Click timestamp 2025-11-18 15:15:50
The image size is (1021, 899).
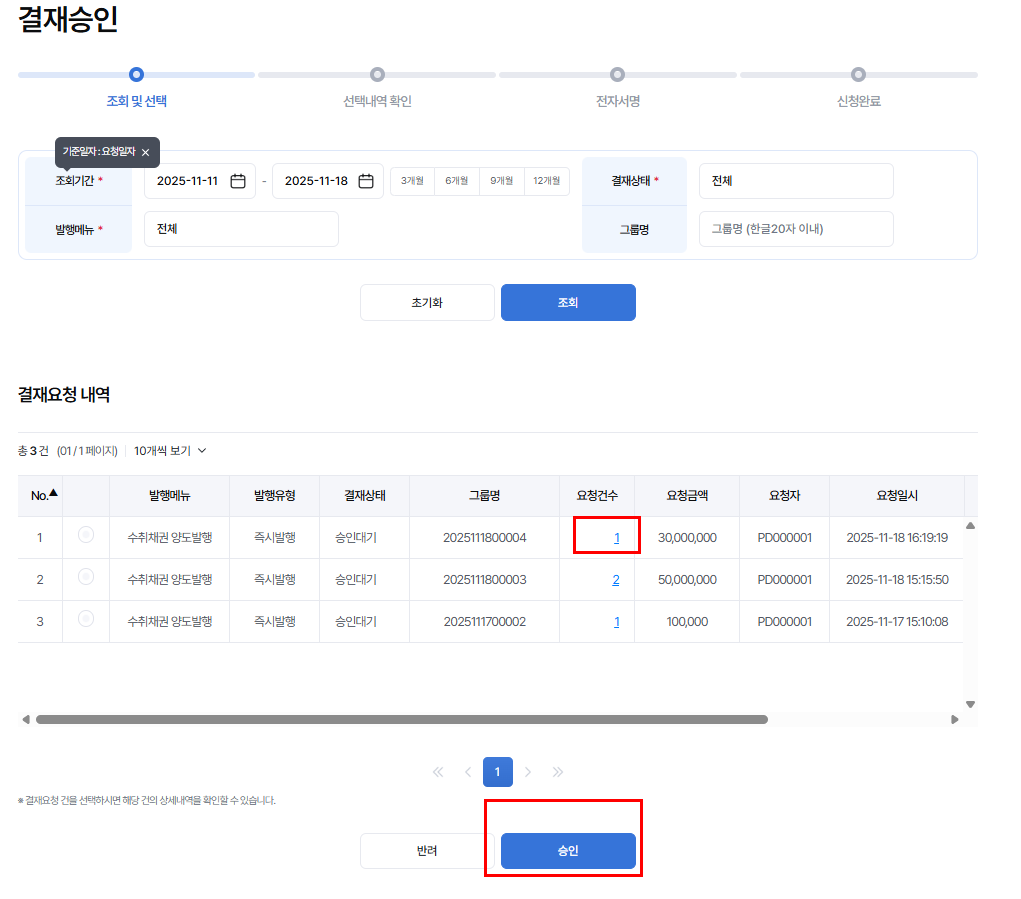897,579
